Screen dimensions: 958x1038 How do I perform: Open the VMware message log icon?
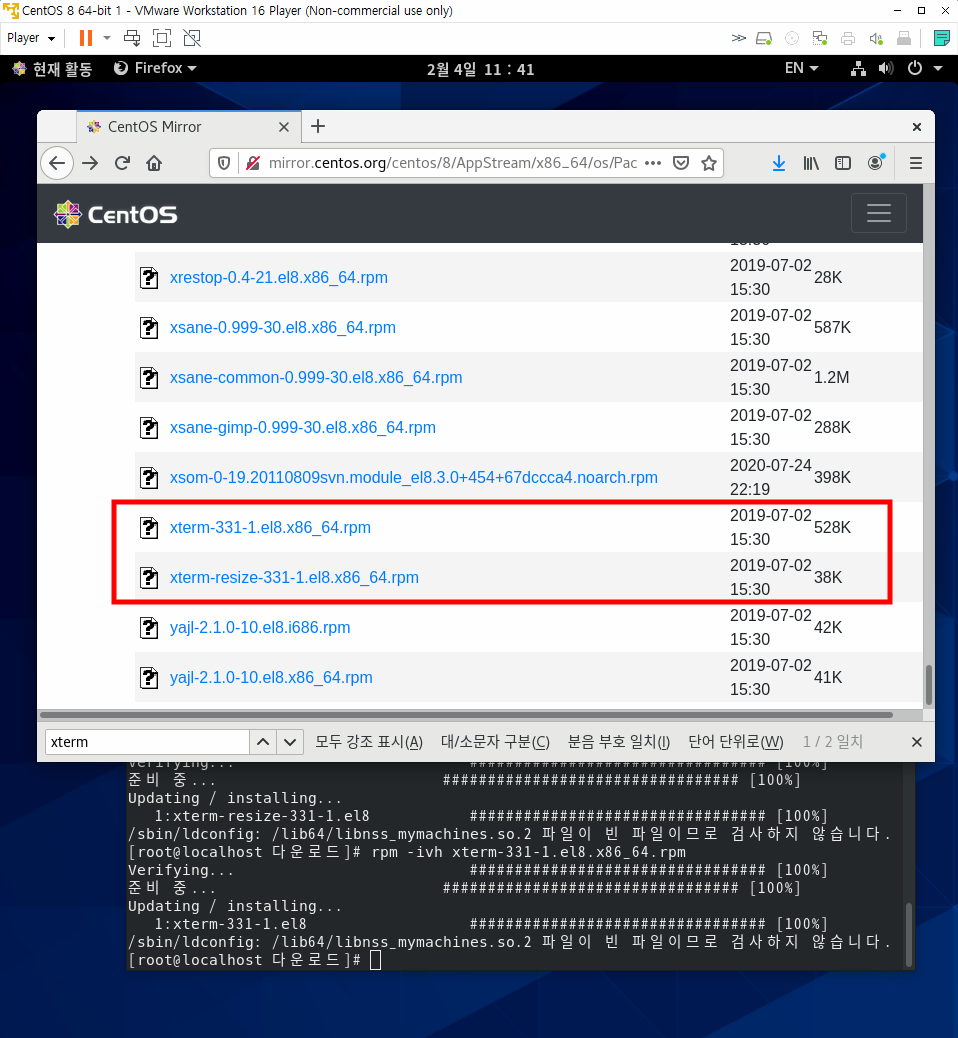941,38
